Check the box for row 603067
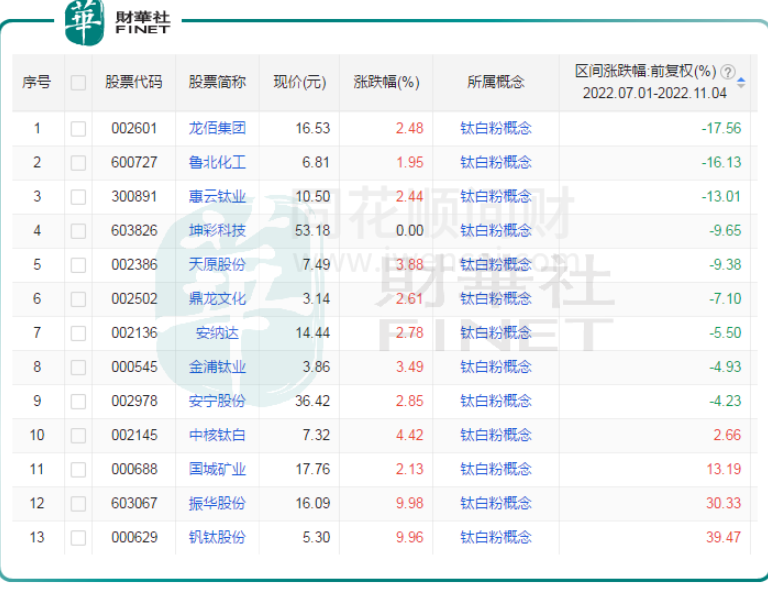This screenshot has width=768, height=596. coord(78,503)
